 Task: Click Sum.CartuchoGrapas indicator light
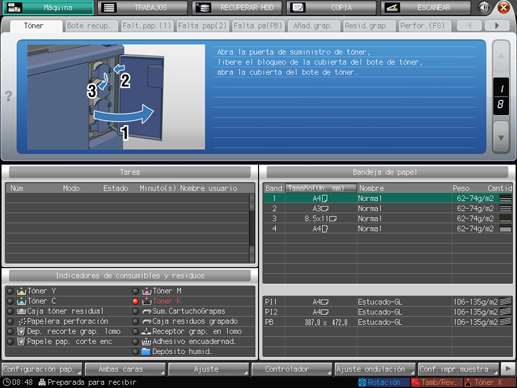(x=135, y=311)
